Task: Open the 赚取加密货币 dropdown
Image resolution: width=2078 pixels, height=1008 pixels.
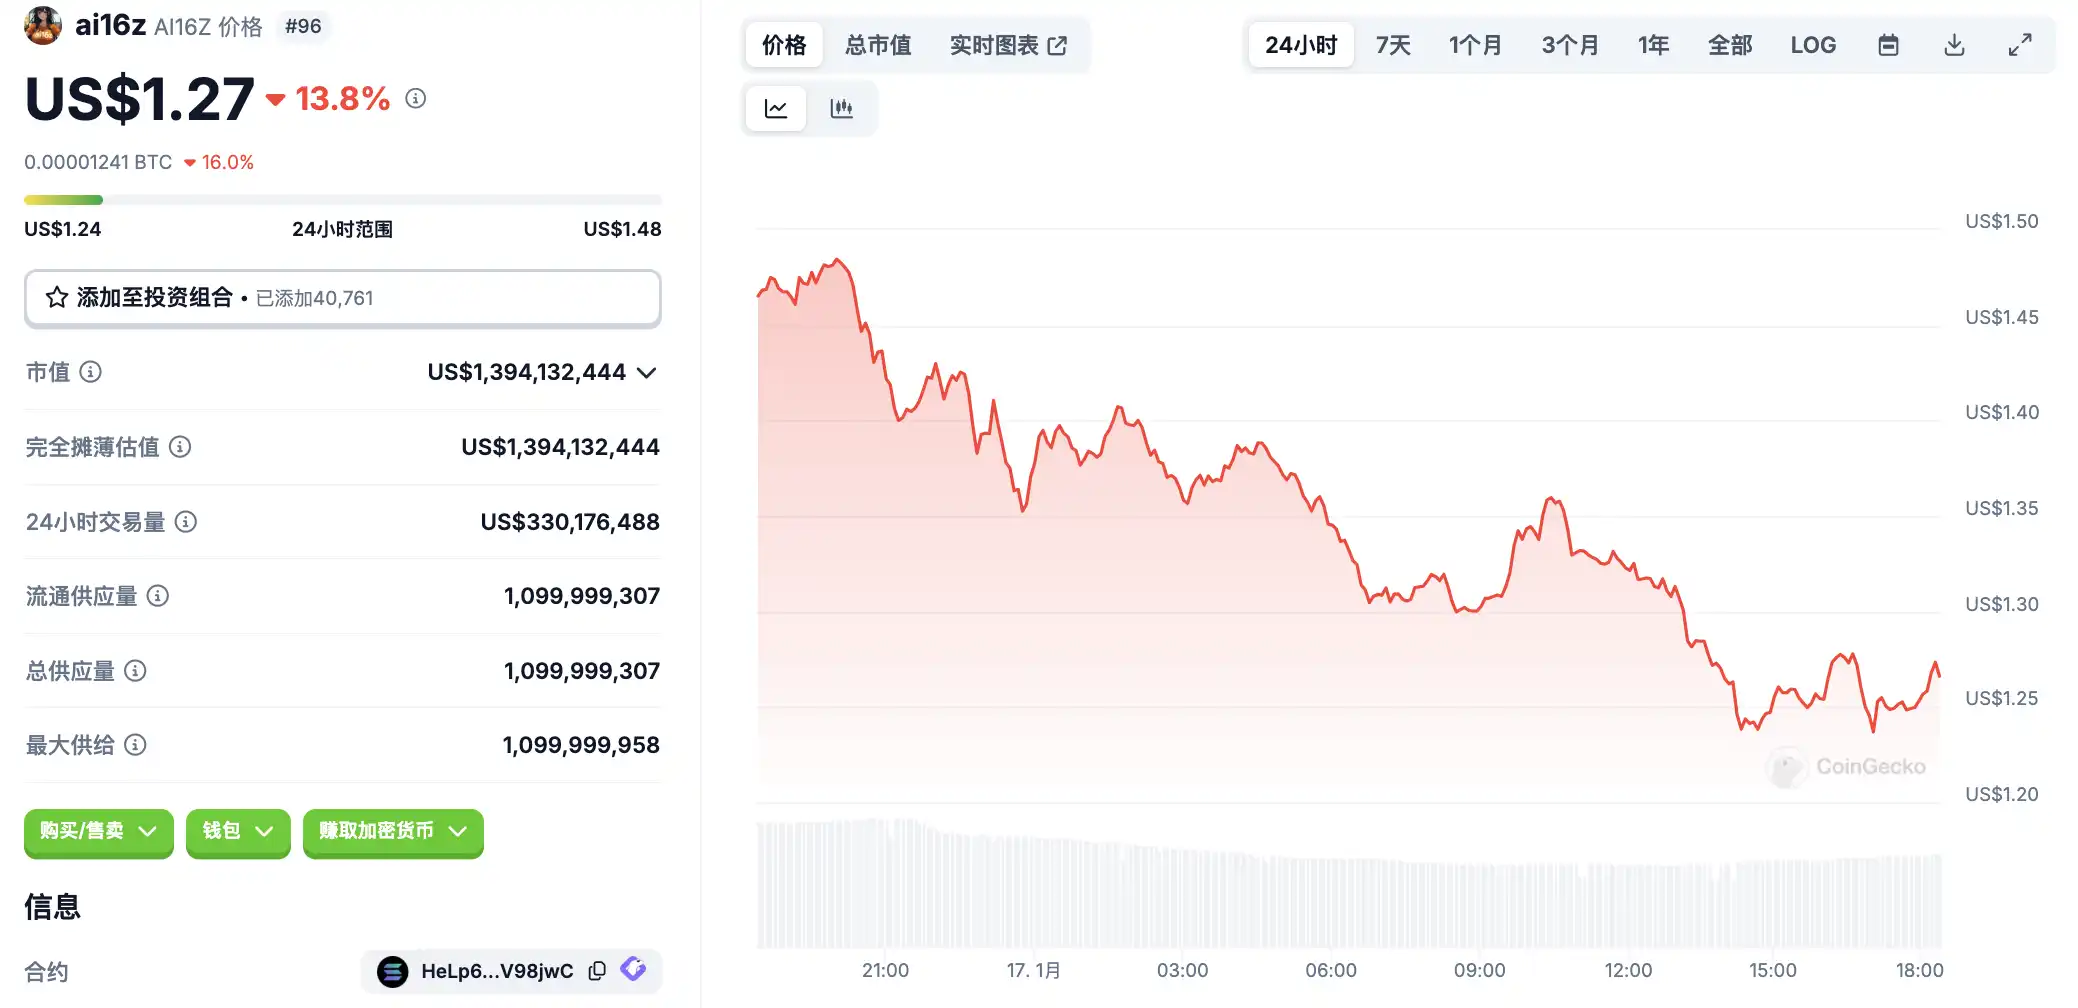Action: (393, 831)
